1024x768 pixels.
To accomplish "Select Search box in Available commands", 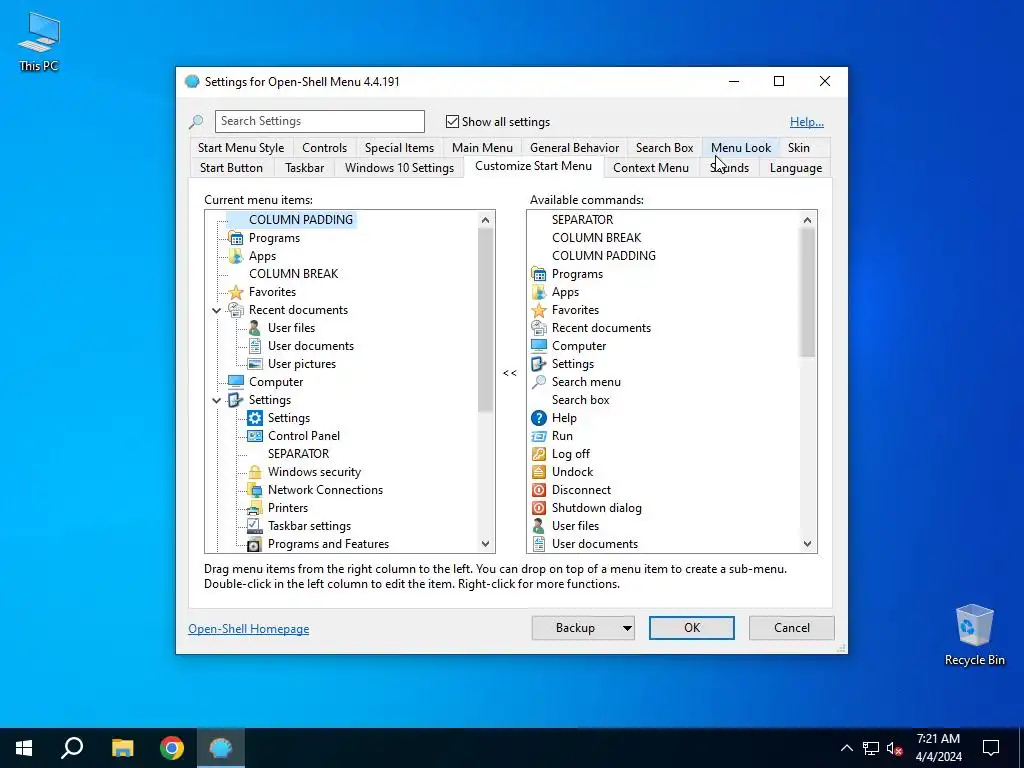I will [581, 400].
